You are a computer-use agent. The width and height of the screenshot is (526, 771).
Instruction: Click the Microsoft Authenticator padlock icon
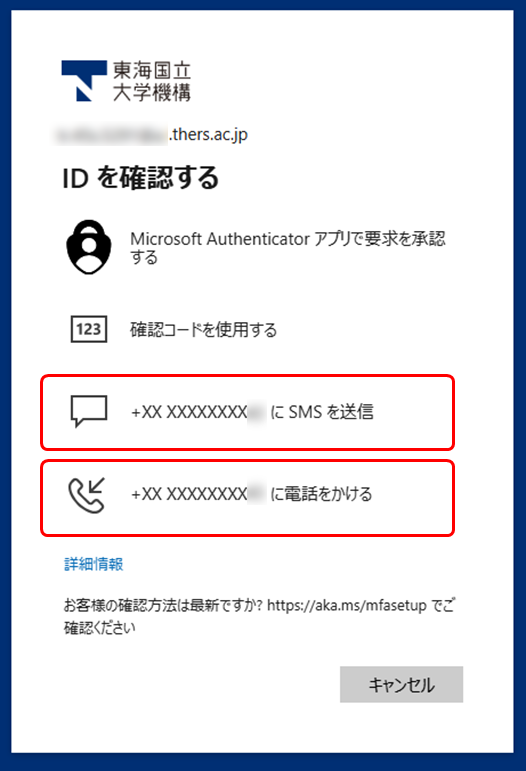coord(88,247)
